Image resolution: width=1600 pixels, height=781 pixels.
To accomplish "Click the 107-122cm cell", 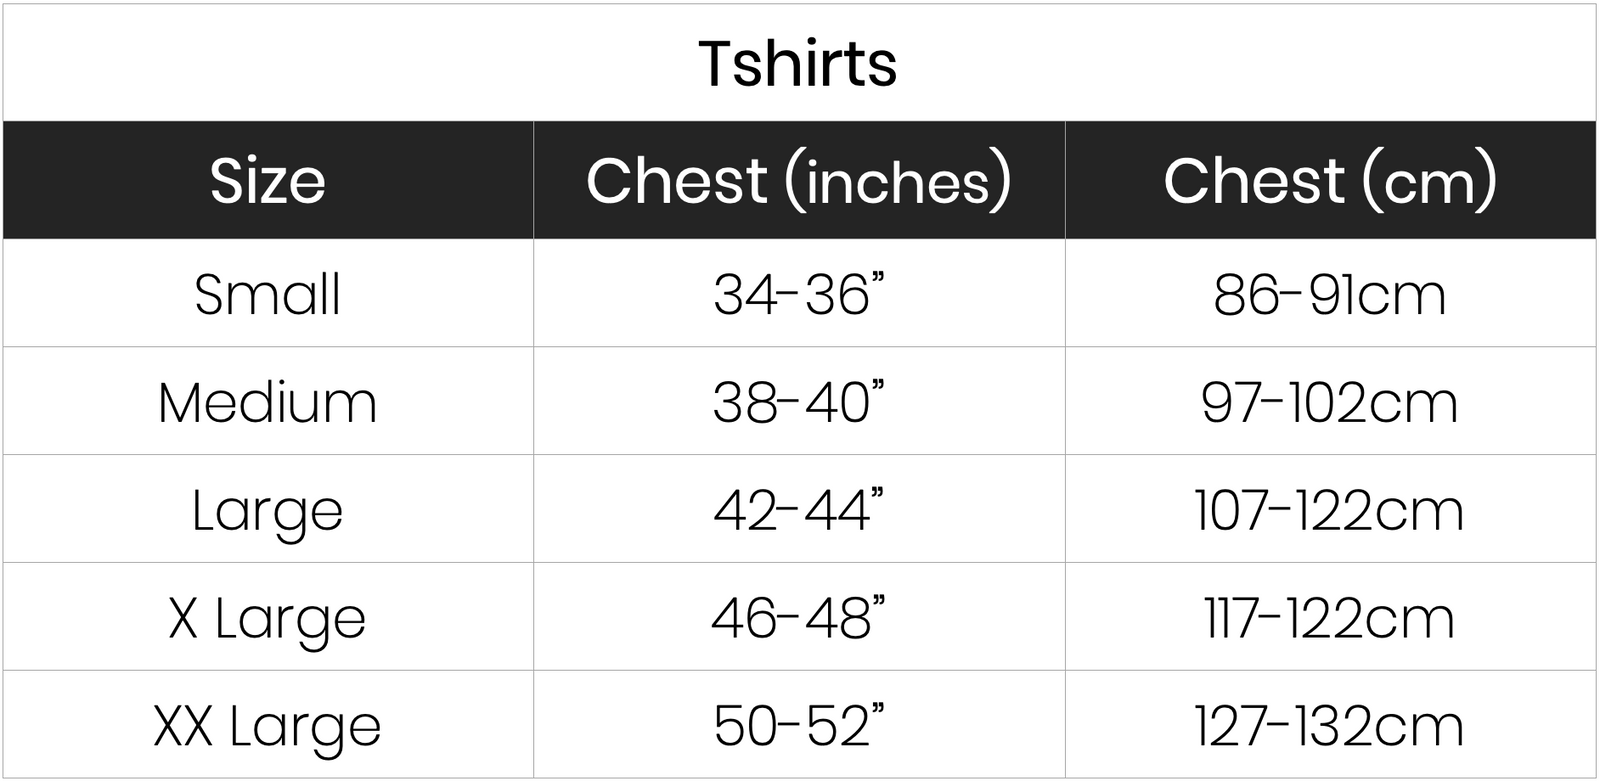I will [x=1330, y=510].
